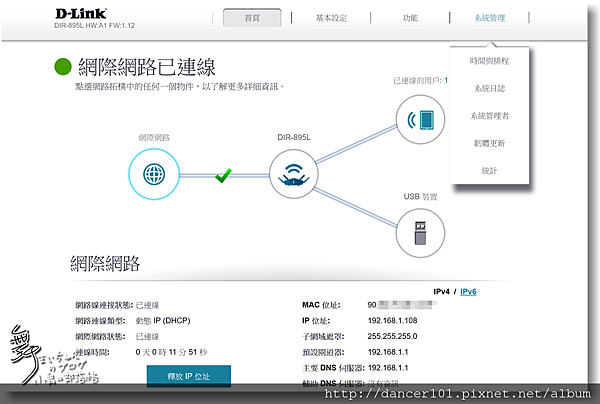This screenshot has height=404, width=600.
Task: Click the 動態 IP (DHCP) value
Action: (163, 321)
